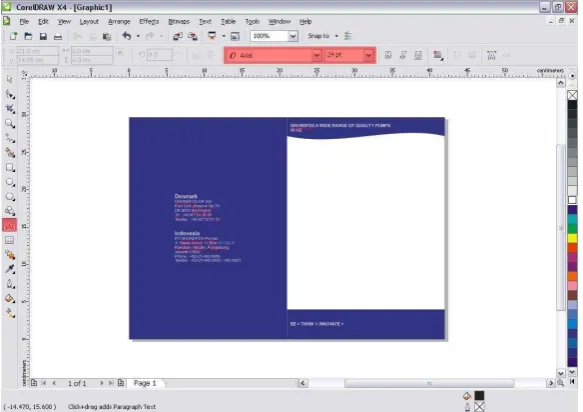Open the zoom navigator at scrollbar corner
The height and width of the screenshot is (412, 583).
point(560,383)
